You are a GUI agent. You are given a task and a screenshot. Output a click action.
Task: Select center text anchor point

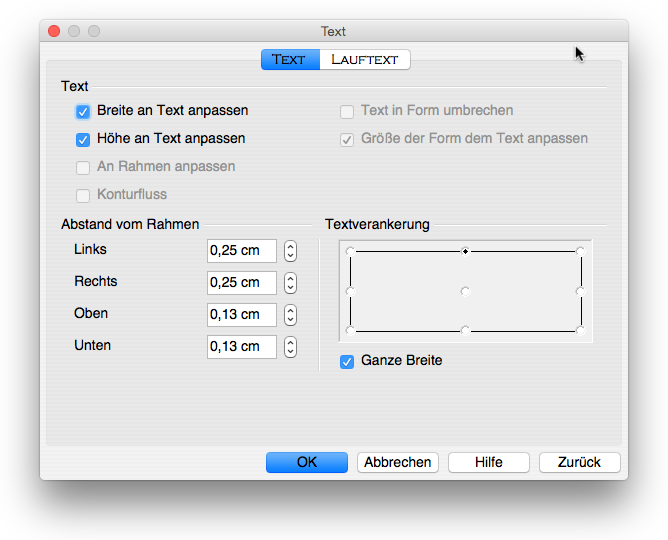(x=465, y=291)
